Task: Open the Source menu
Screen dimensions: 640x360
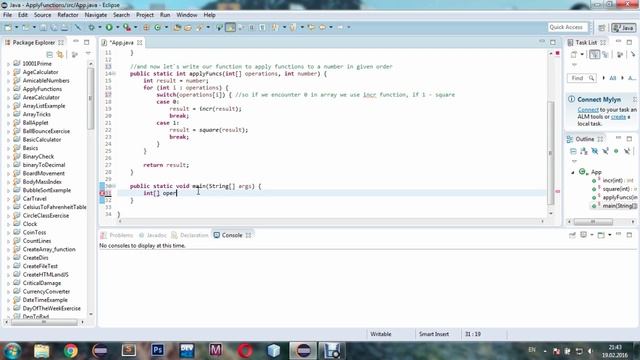Action: click(x=42, y=15)
